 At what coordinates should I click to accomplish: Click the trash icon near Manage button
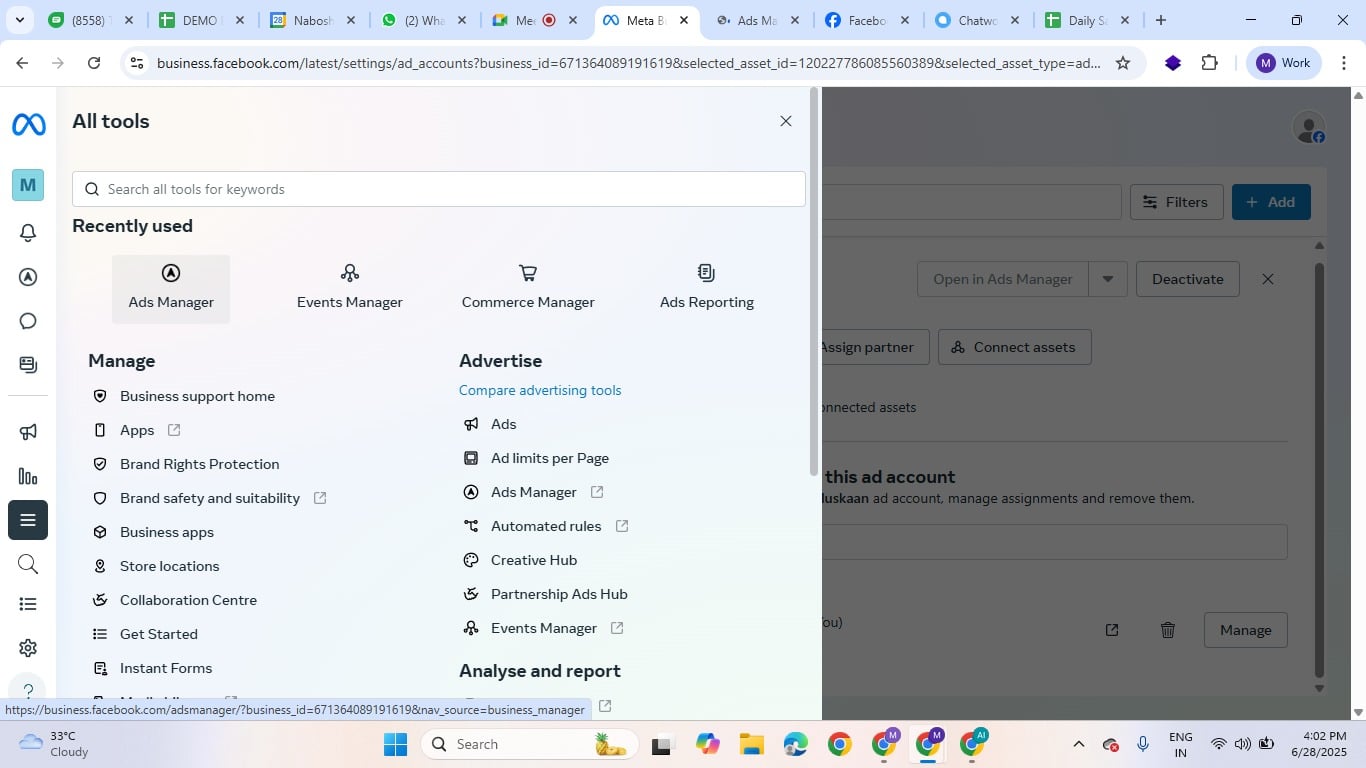tap(1167, 629)
